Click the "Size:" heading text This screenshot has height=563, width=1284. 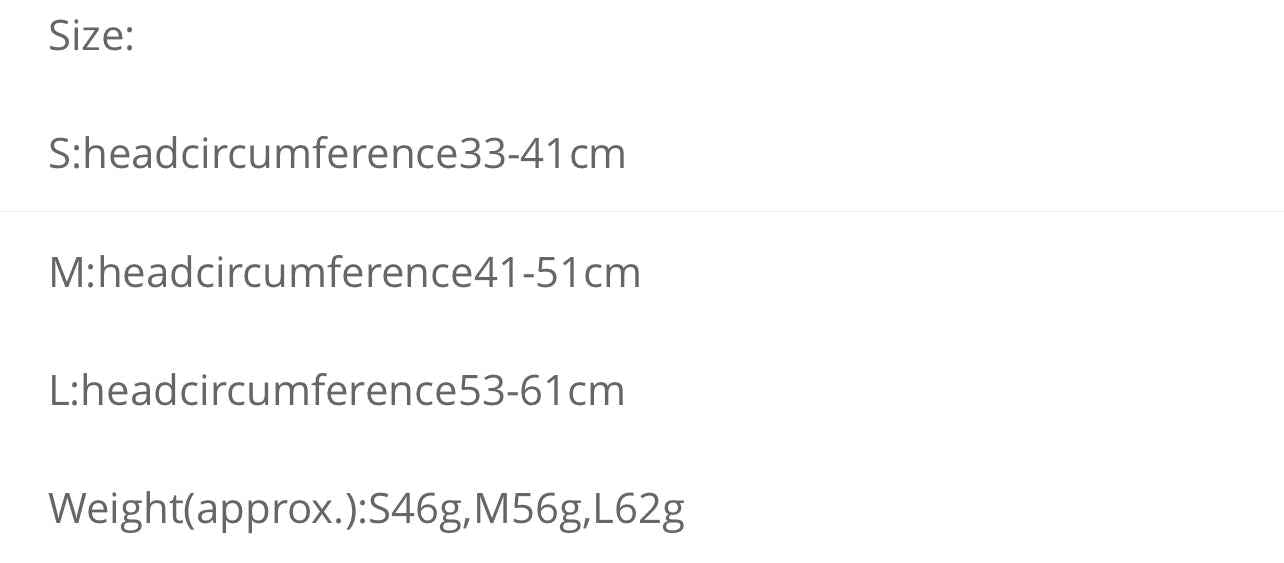tap(91, 38)
